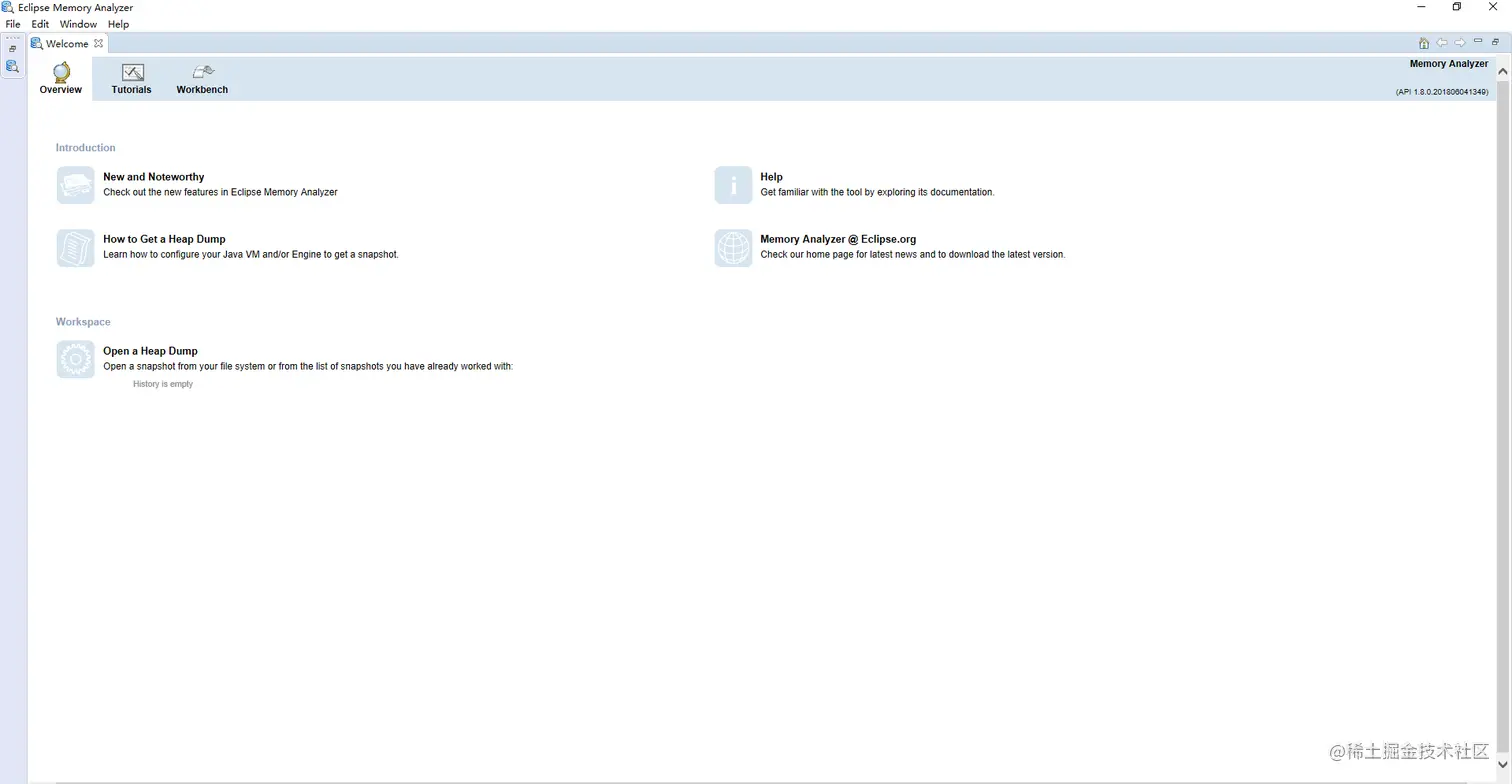Go to the Workbench
The width and height of the screenshot is (1512, 784).
coord(202,78)
